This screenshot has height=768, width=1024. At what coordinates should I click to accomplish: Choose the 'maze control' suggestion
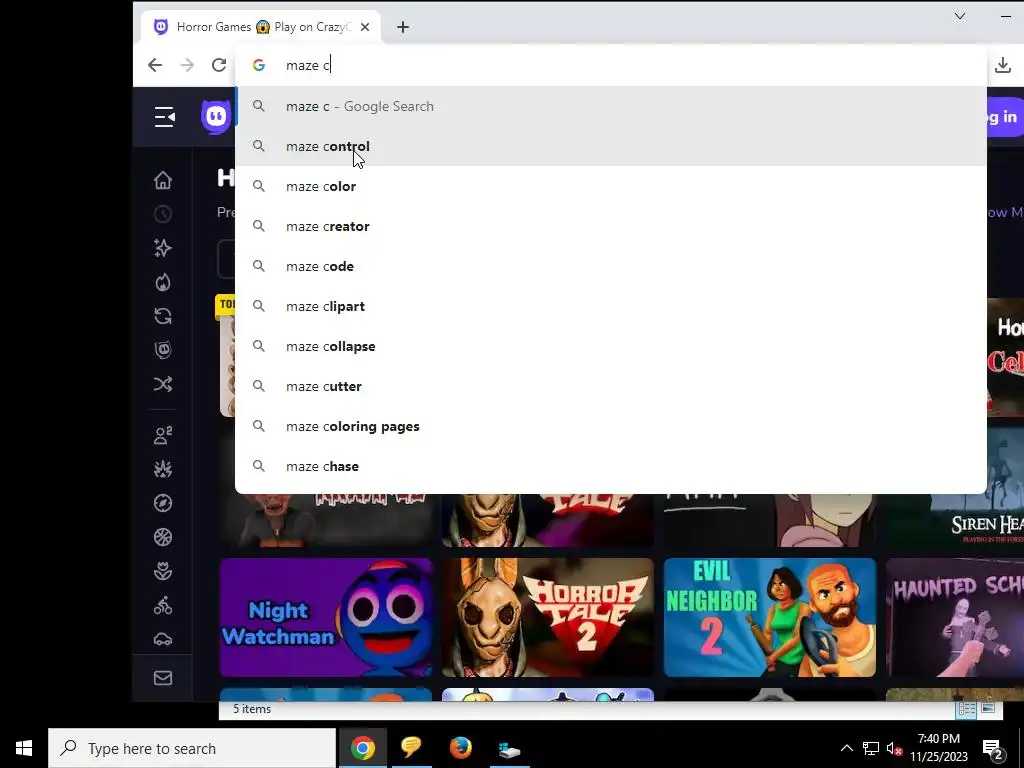coord(611,146)
